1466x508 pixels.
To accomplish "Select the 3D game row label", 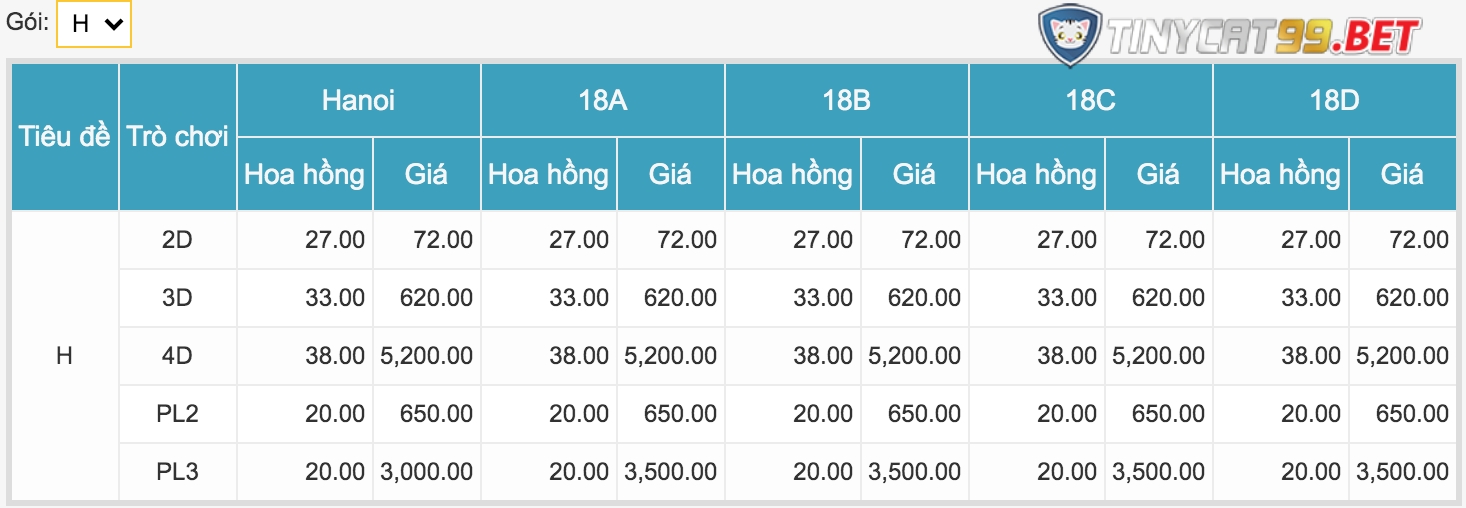I will click(x=177, y=298).
